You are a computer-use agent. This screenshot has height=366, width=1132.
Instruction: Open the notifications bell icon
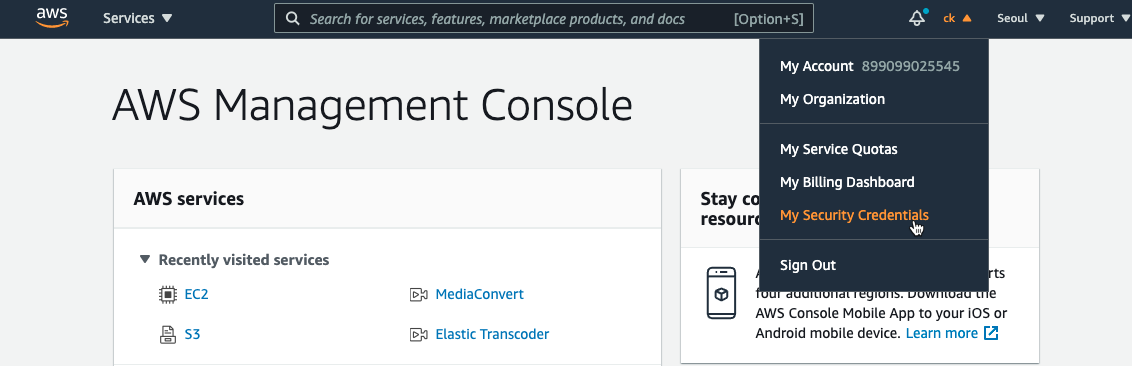click(917, 18)
